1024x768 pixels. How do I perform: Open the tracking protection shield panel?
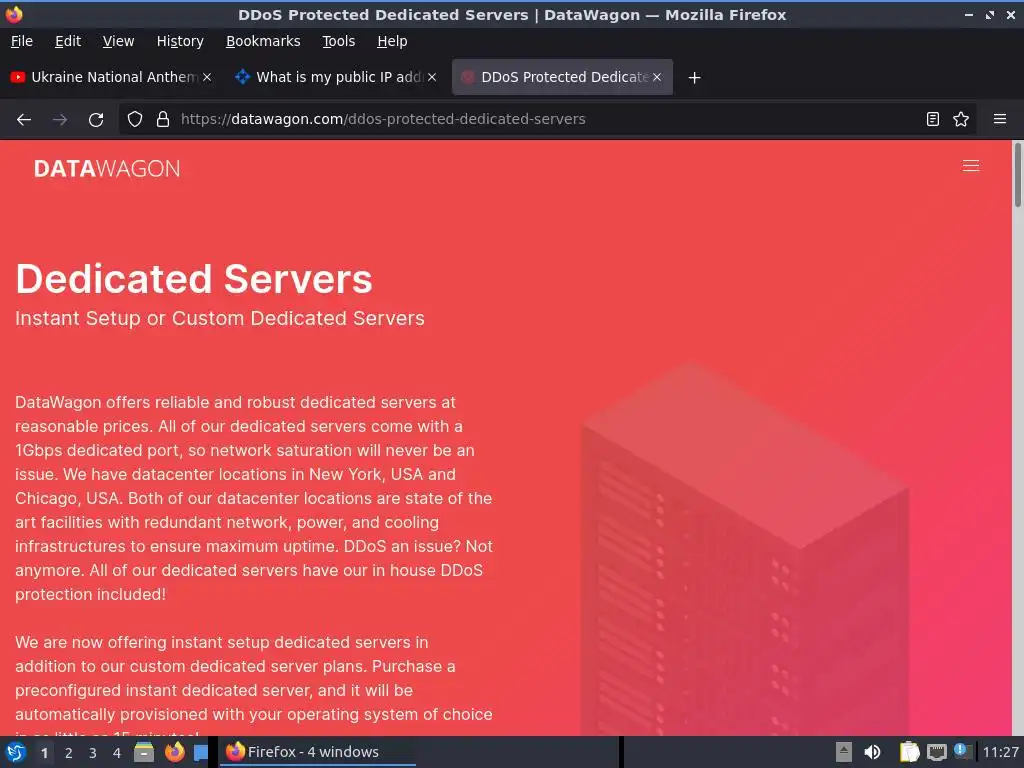(135, 119)
